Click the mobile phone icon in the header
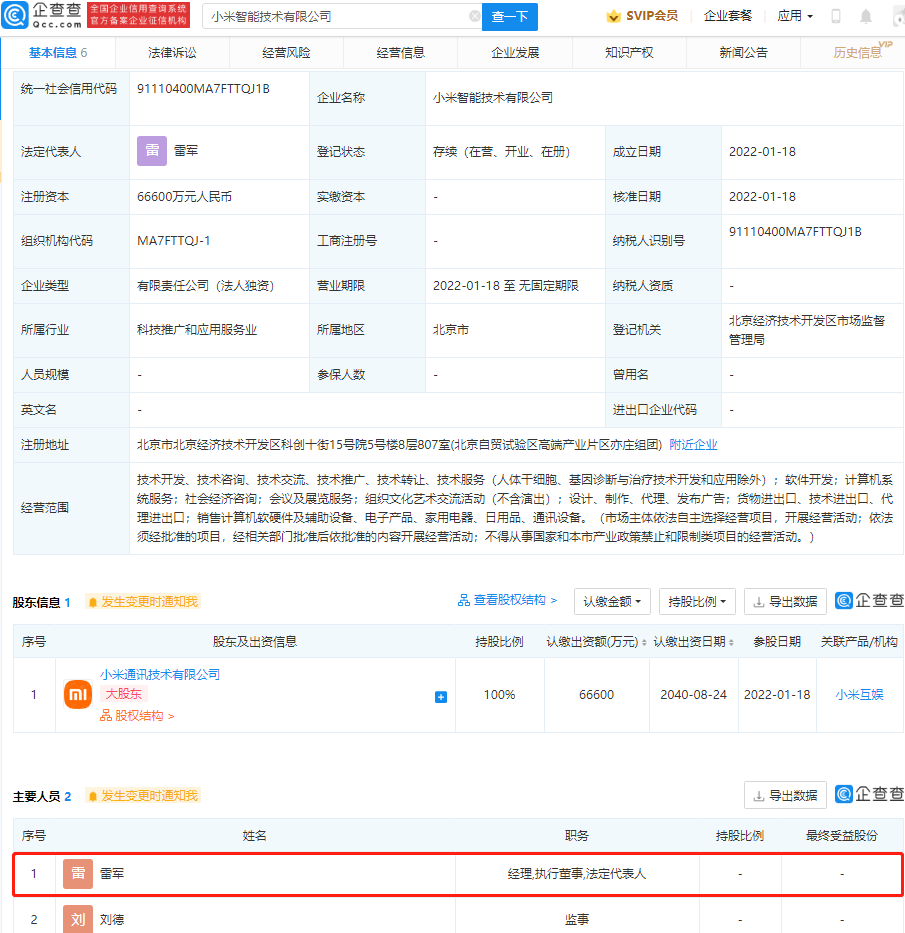The width and height of the screenshot is (905, 933). 836,17
